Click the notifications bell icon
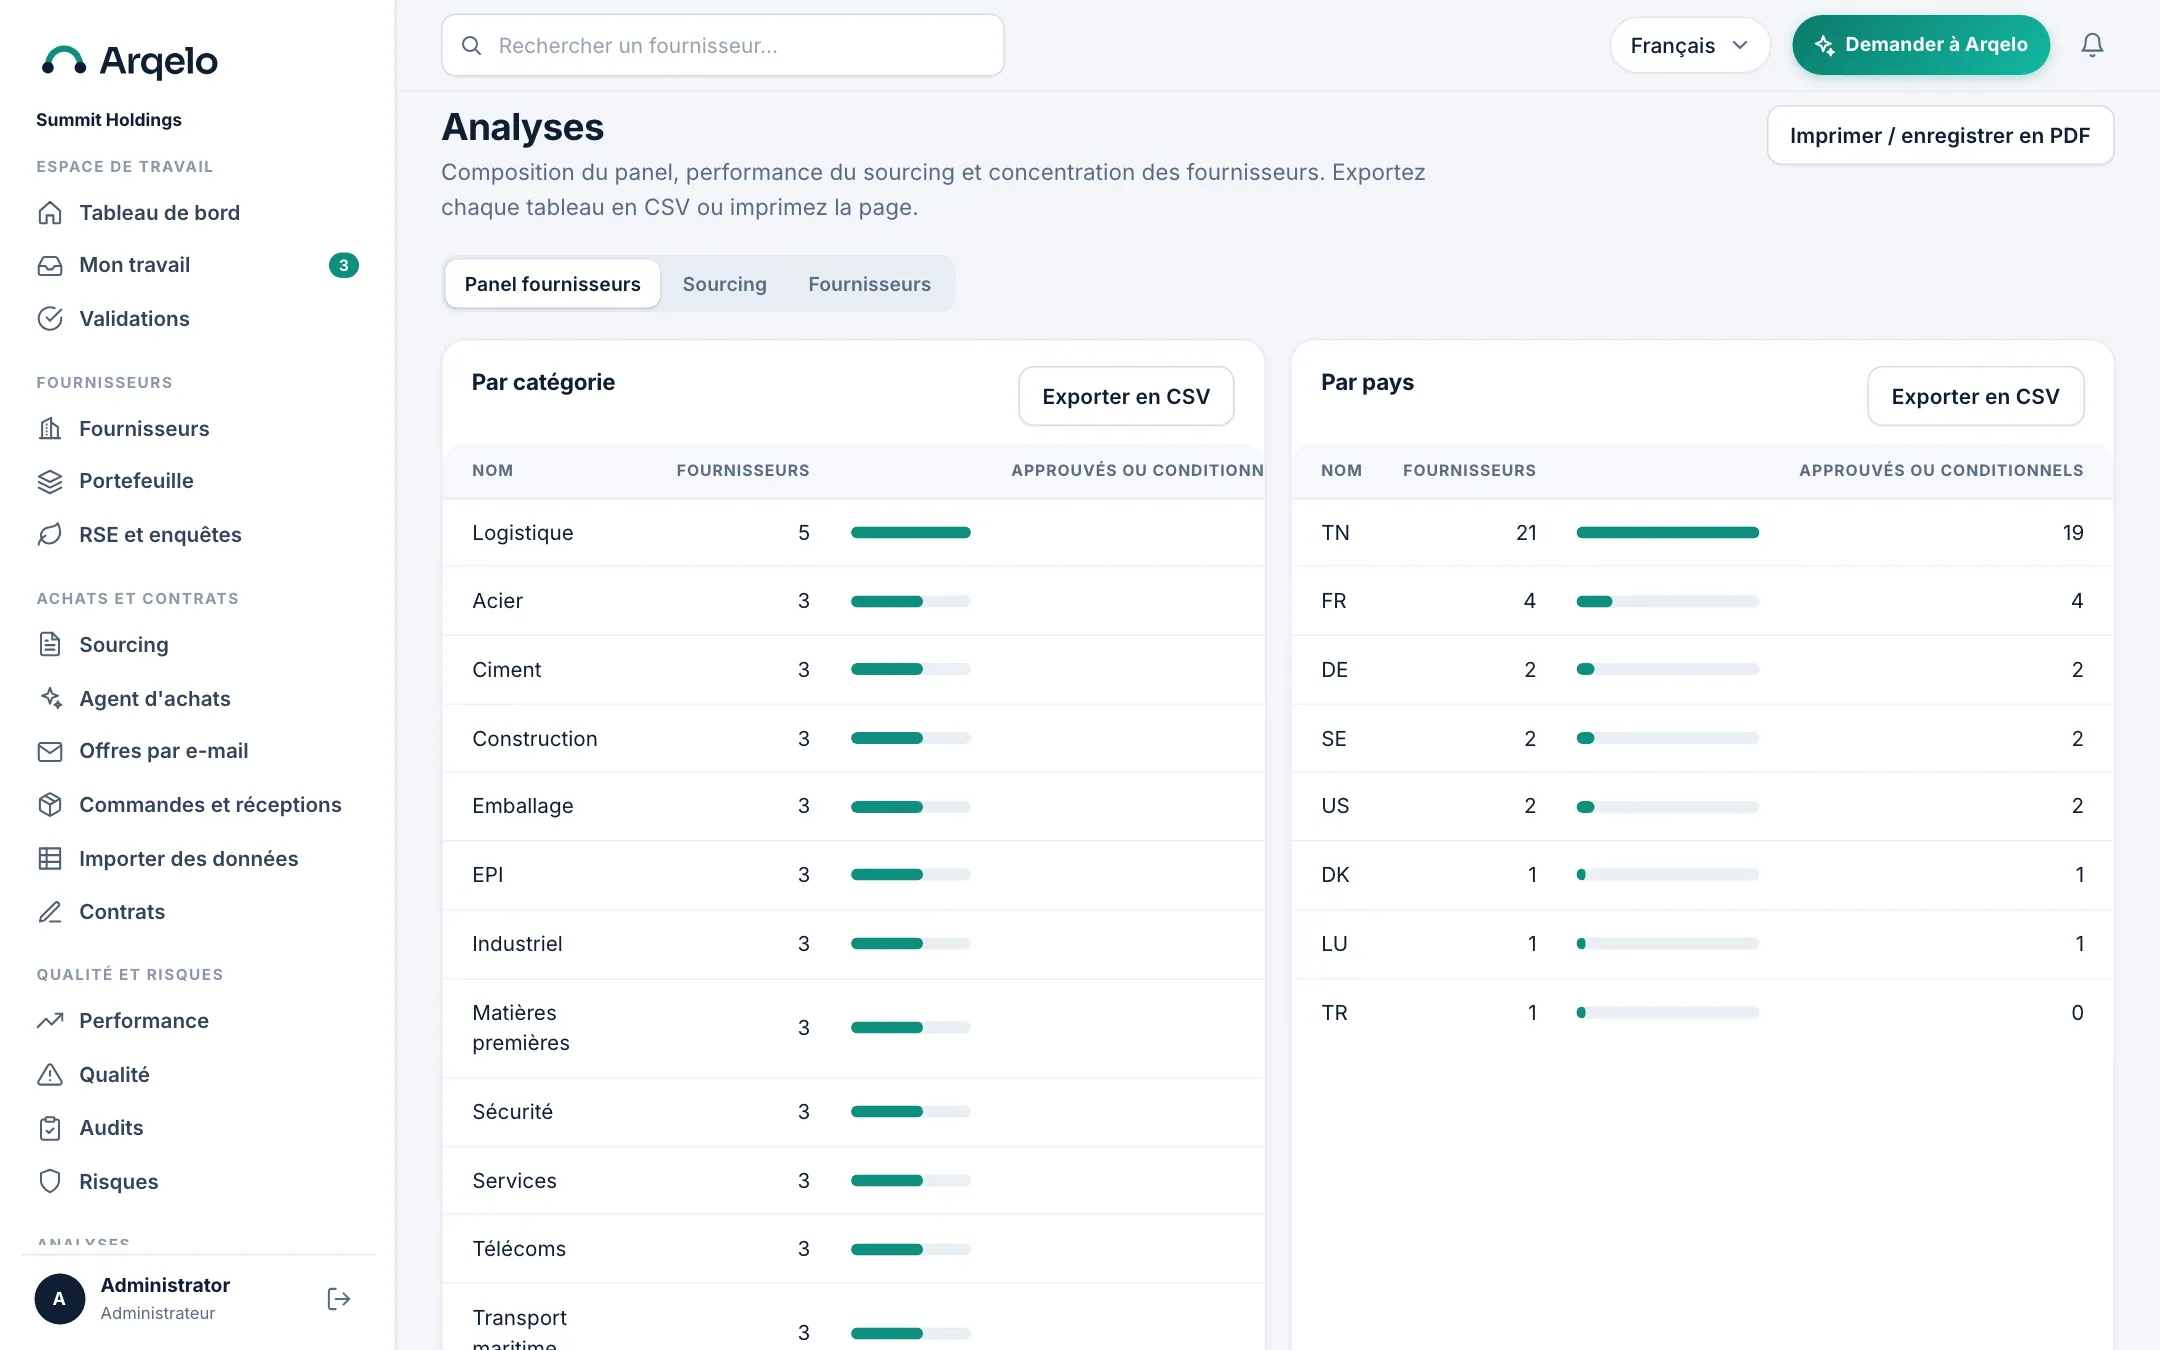The height and width of the screenshot is (1350, 2160). (x=2092, y=45)
